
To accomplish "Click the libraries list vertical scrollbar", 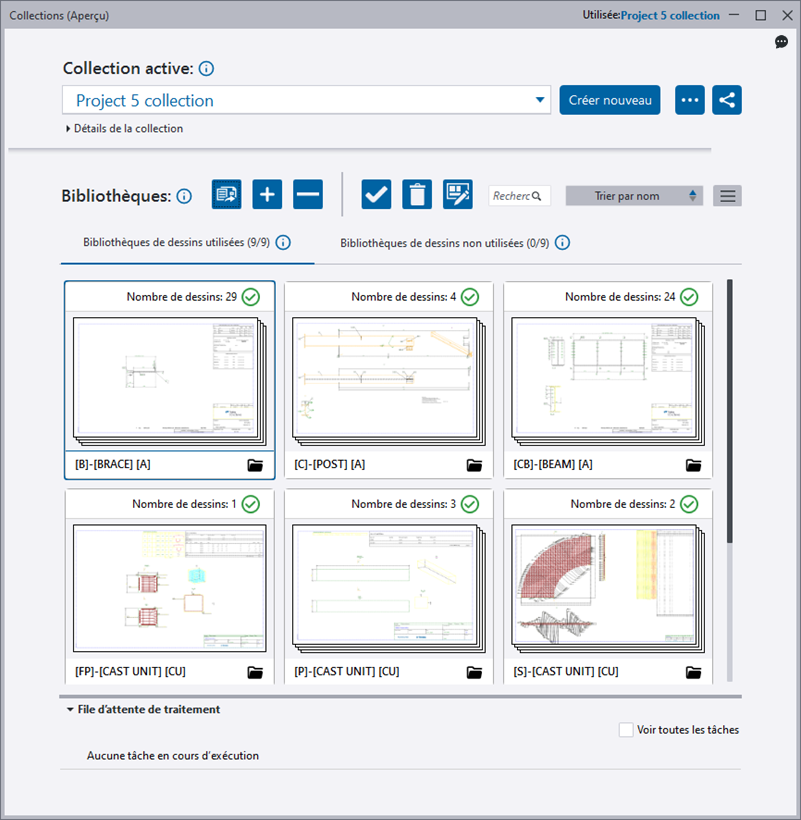I will 729,412.
